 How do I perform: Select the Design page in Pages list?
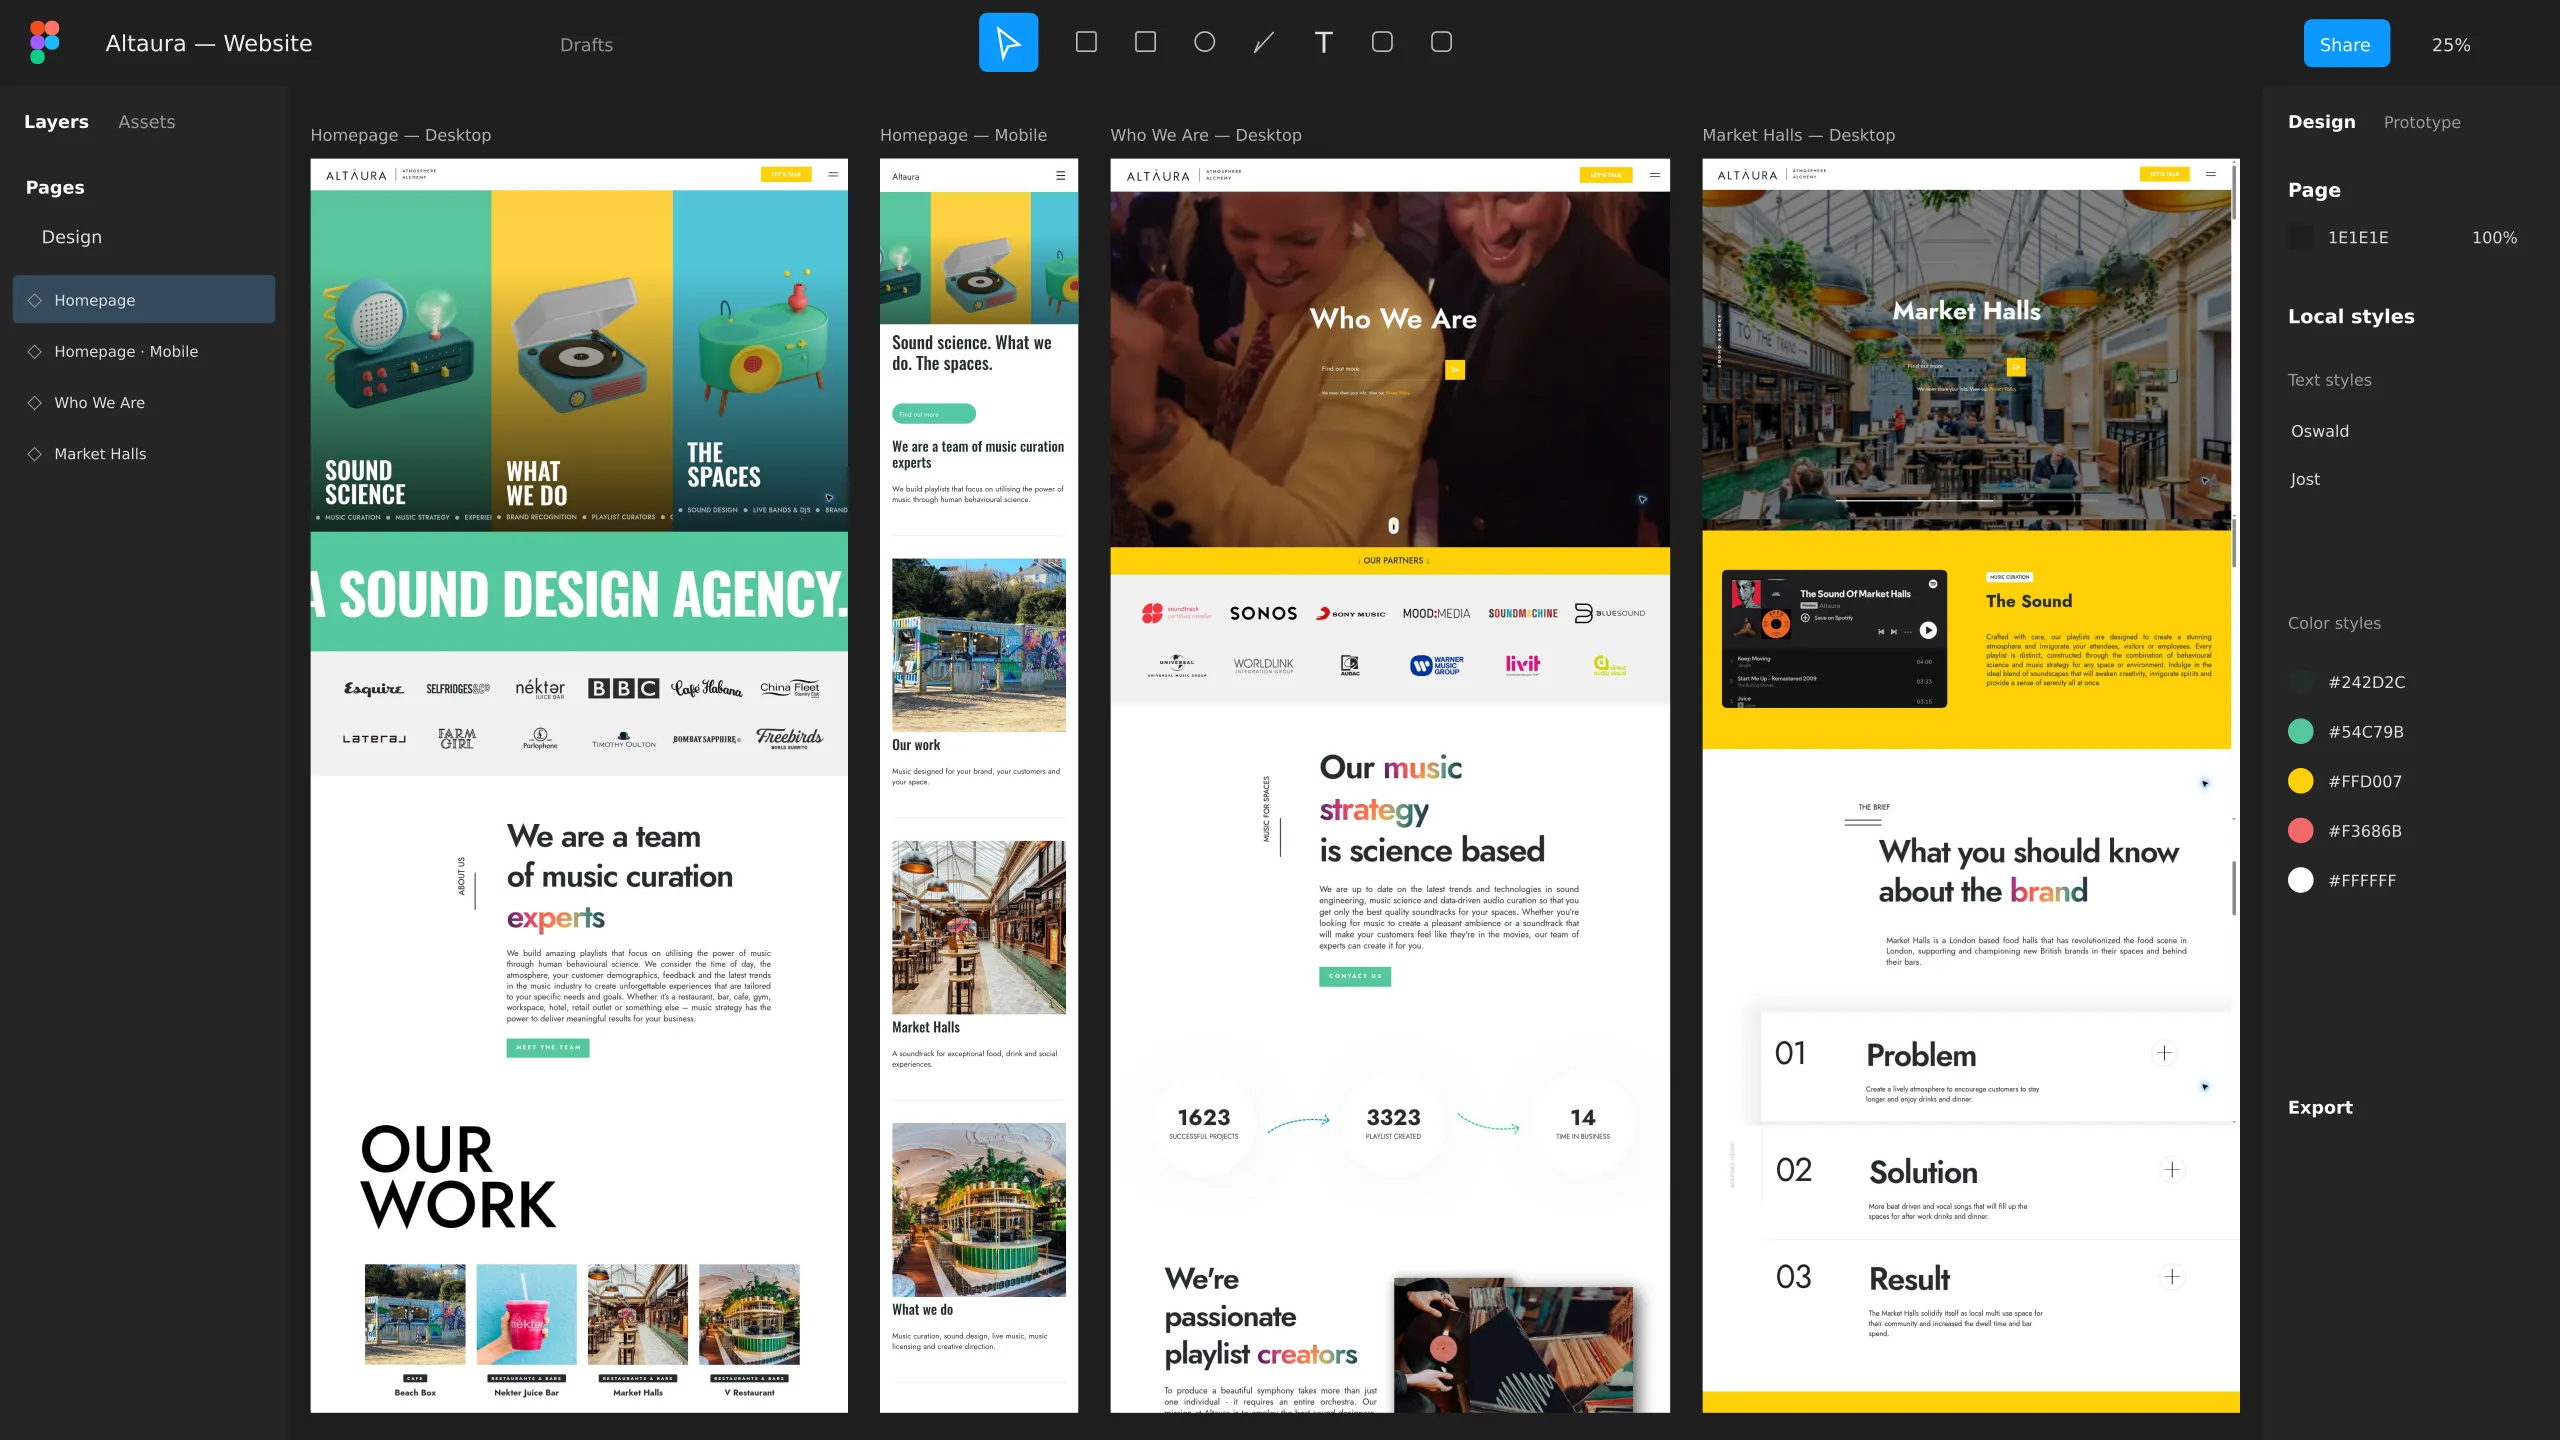(x=72, y=237)
